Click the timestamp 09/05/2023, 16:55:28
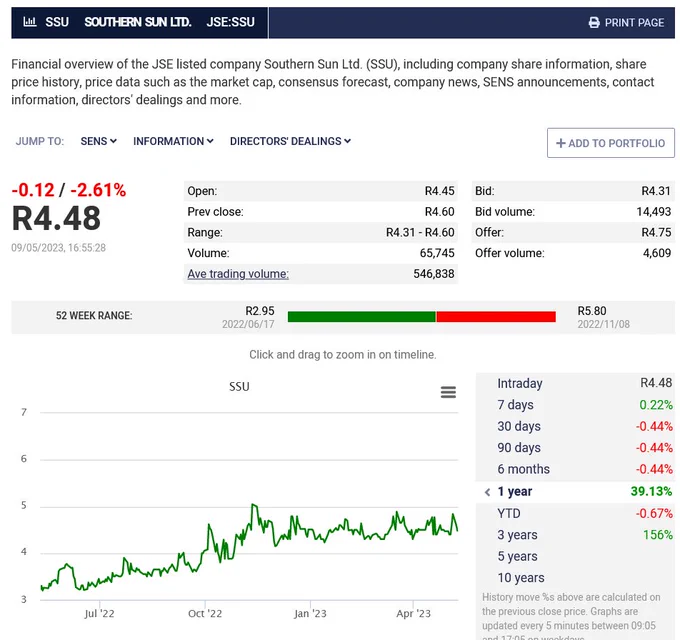Screen dimensions: 680x640 point(59,248)
